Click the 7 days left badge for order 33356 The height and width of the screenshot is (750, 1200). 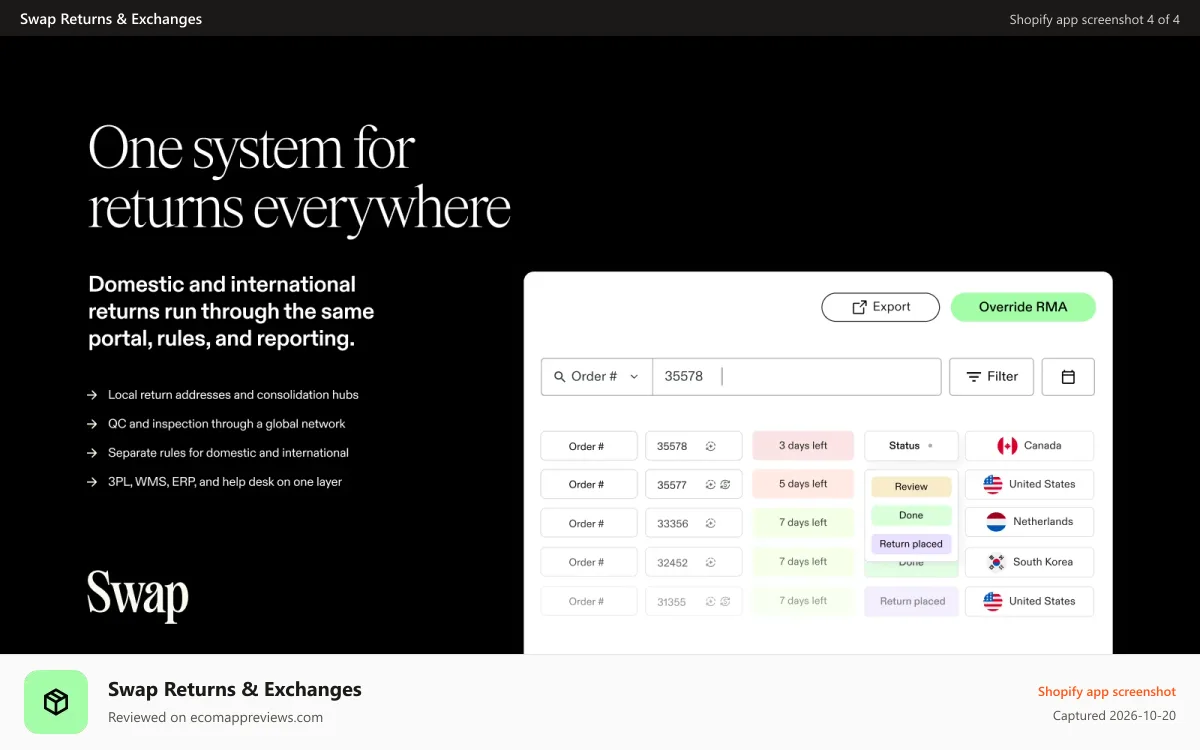coord(803,523)
